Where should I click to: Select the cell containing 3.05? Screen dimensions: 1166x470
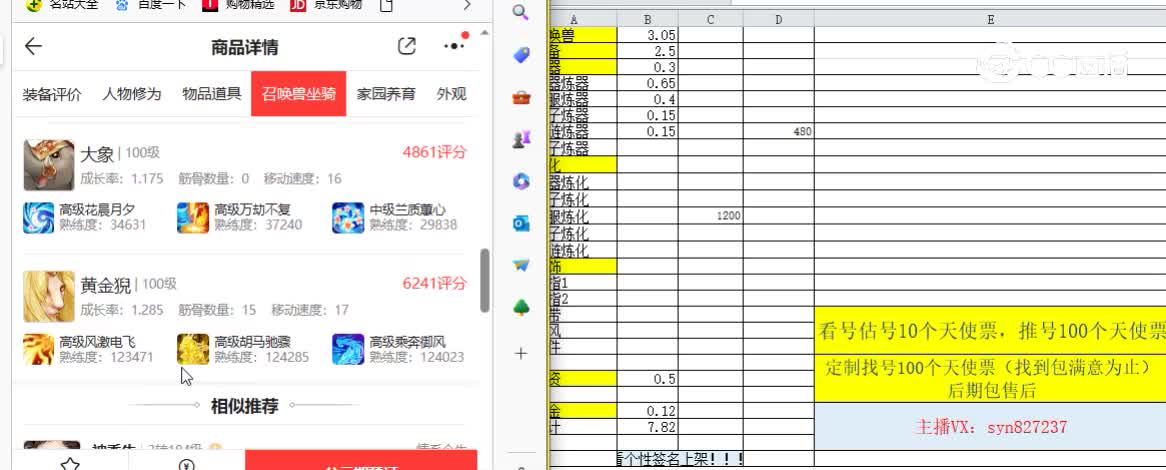click(648, 35)
